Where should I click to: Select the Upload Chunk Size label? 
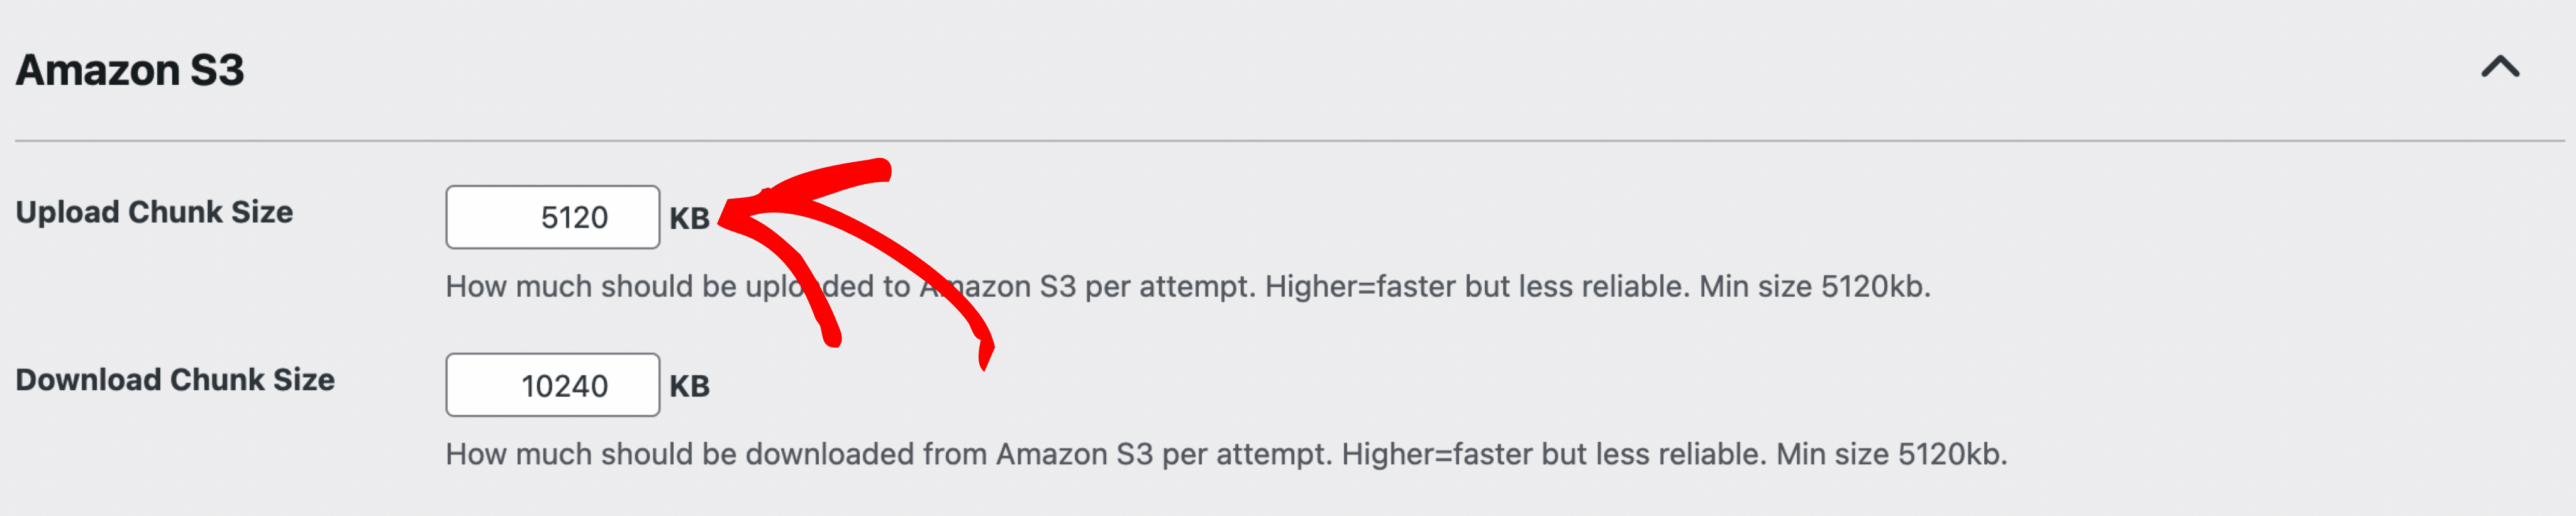tap(154, 212)
